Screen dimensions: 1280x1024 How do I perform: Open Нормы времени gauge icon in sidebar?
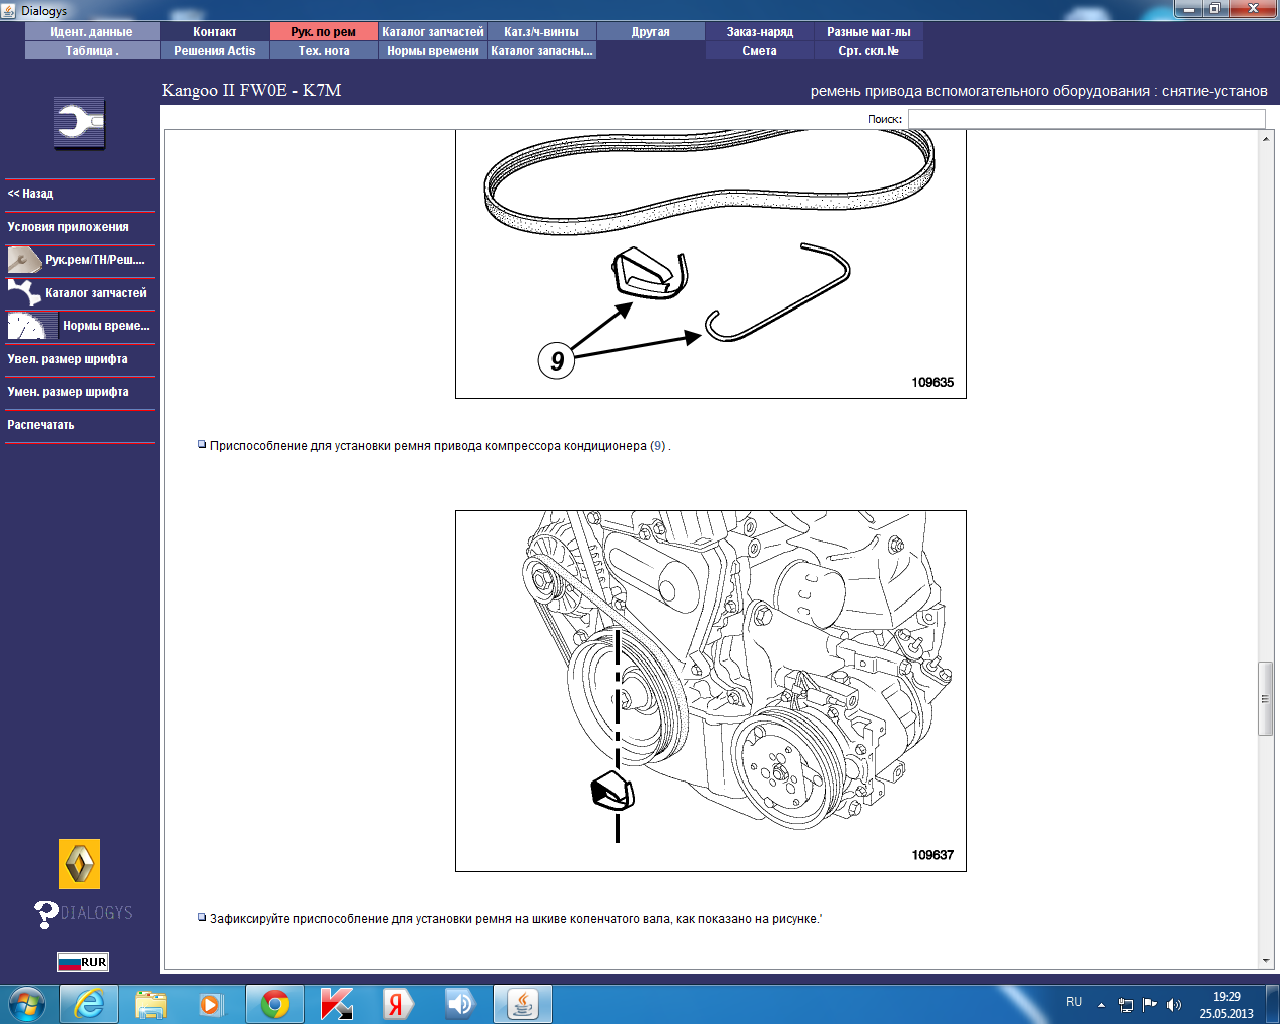point(32,326)
